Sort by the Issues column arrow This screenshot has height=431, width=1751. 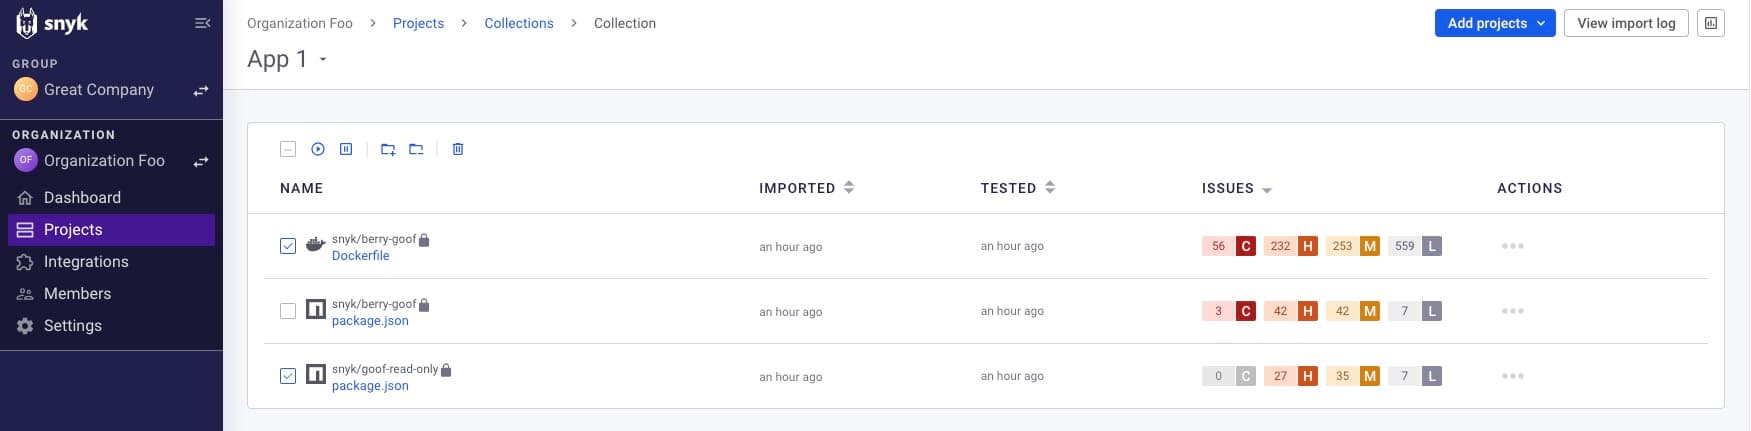pyautogui.click(x=1267, y=189)
